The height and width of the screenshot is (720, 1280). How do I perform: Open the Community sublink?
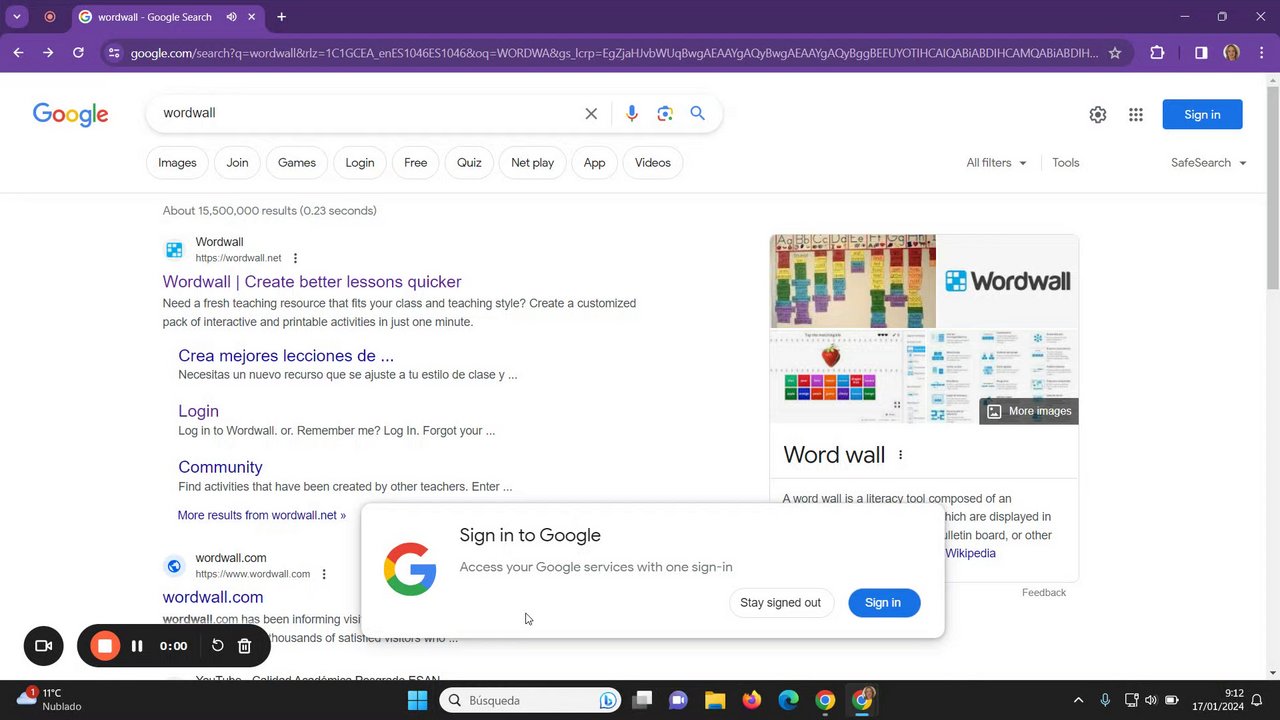[220, 467]
